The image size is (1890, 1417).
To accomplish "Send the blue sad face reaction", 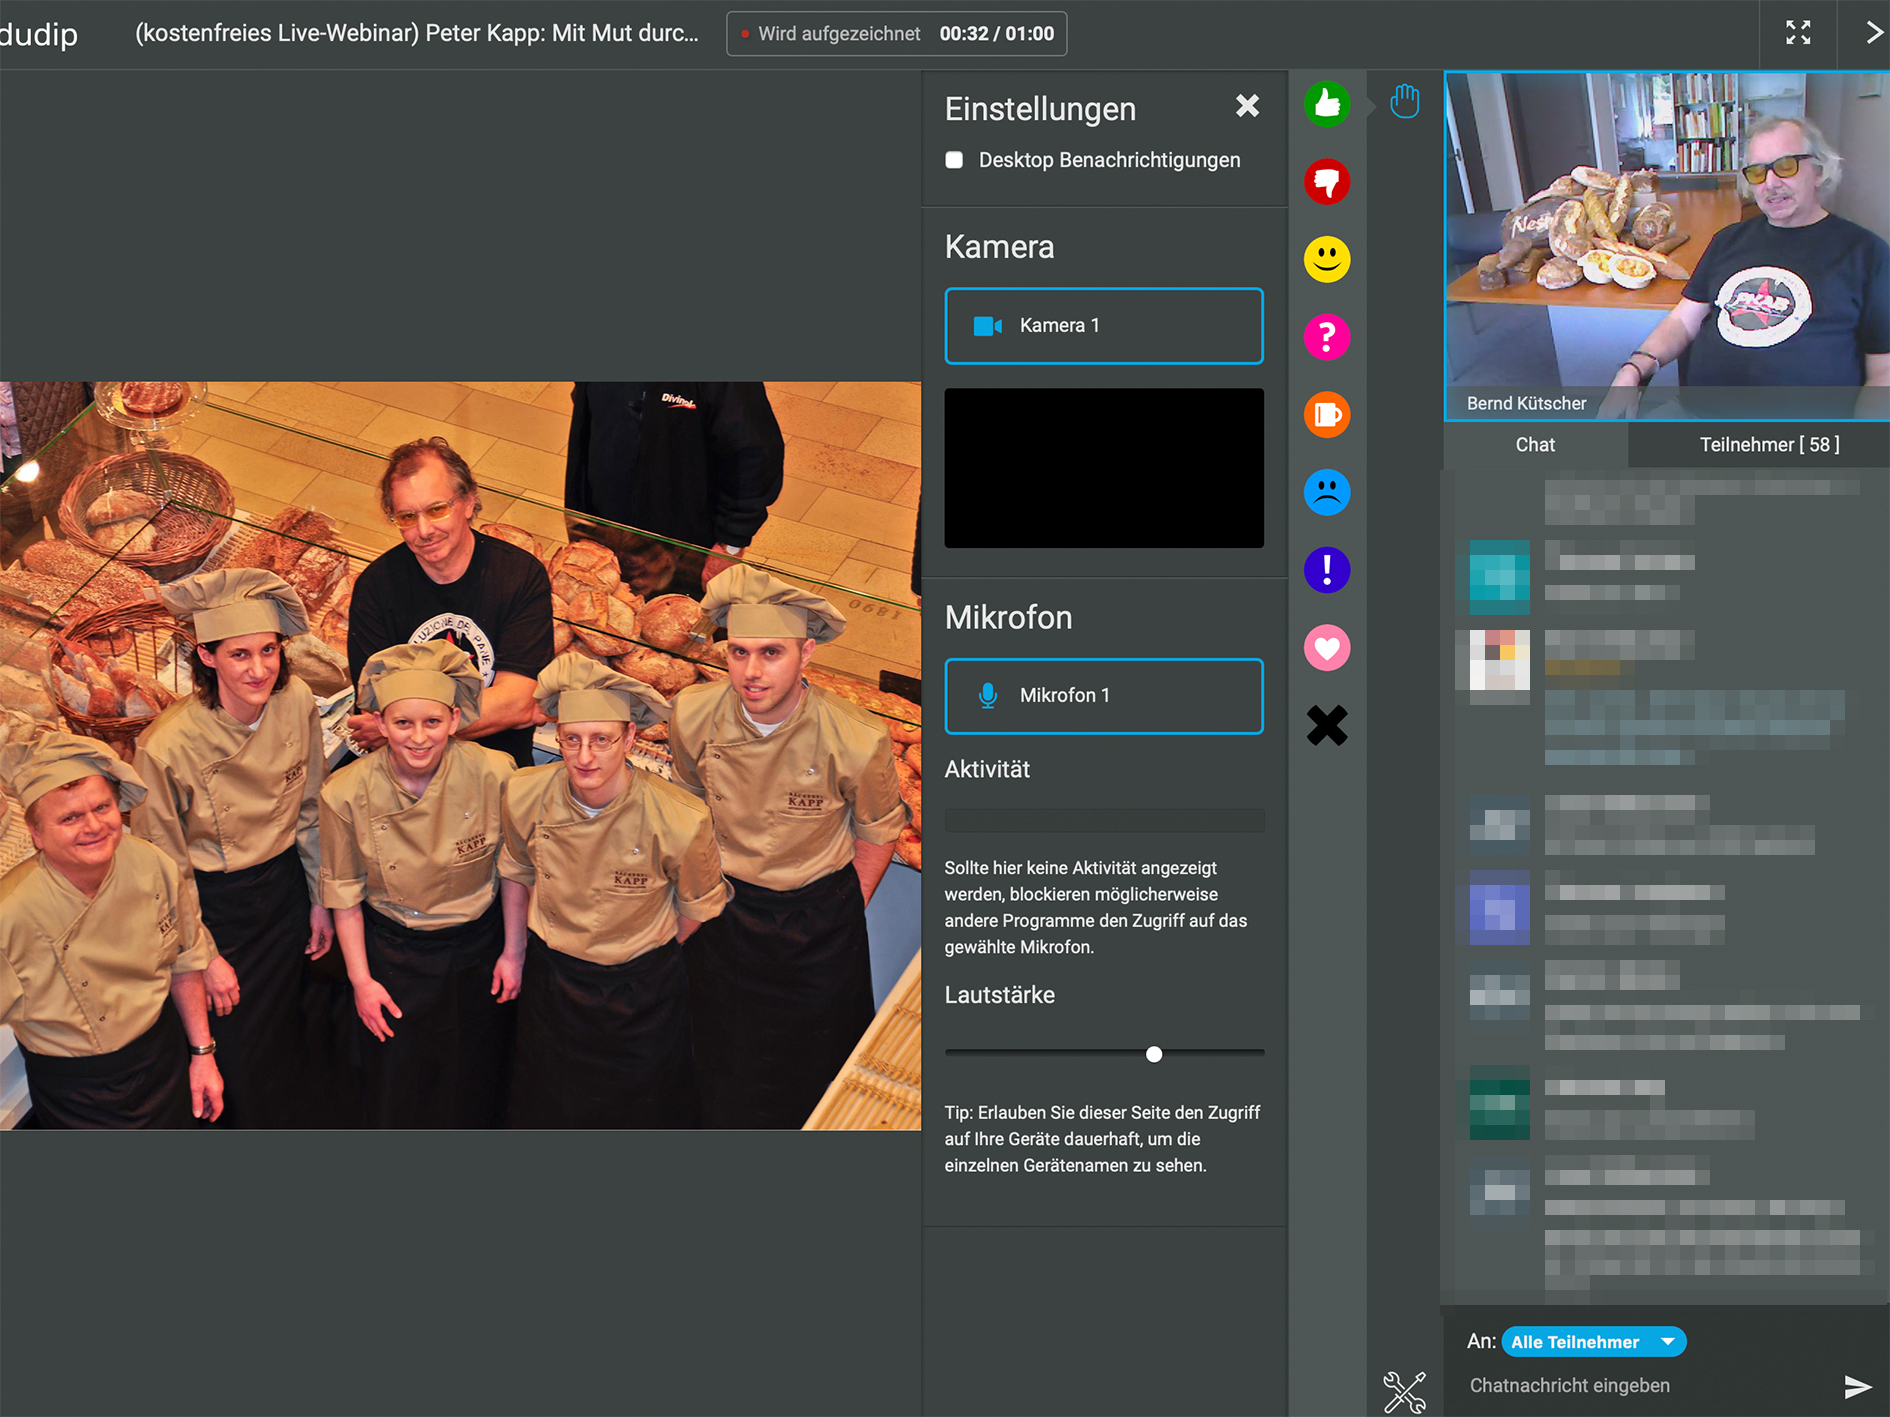I will coord(1326,492).
